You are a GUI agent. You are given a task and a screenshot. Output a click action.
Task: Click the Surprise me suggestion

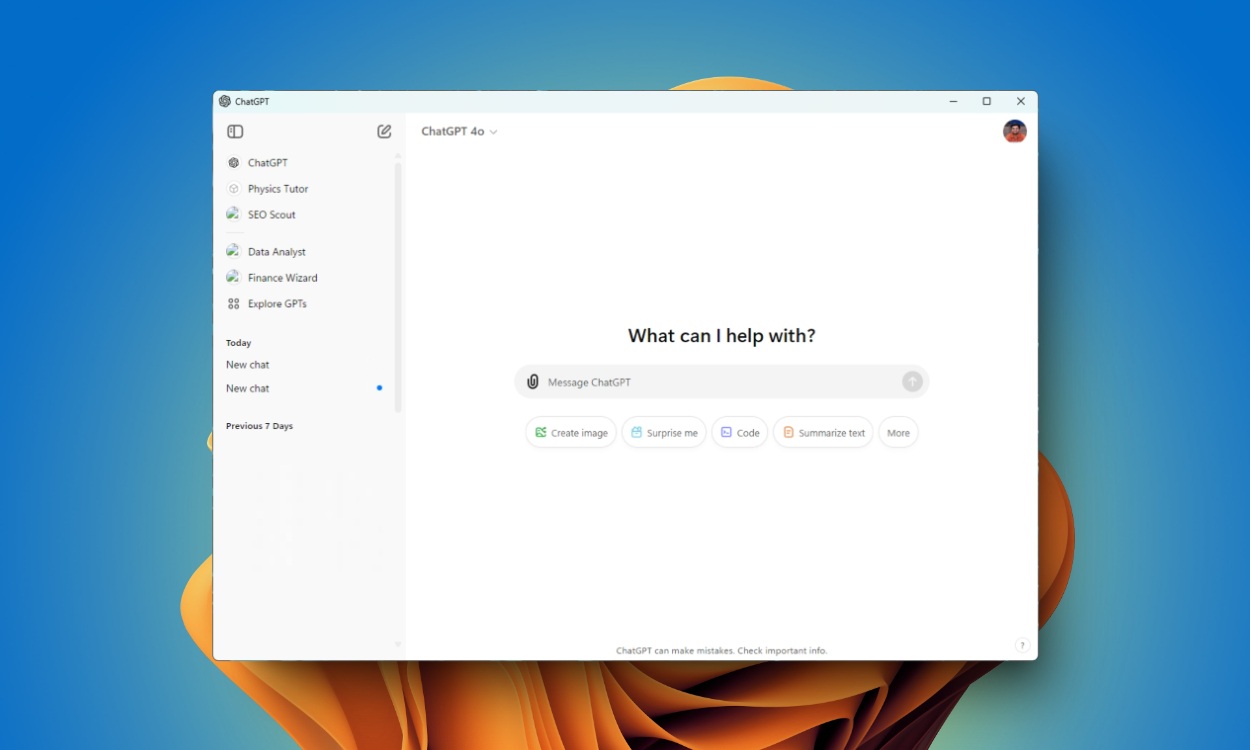click(664, 432)
